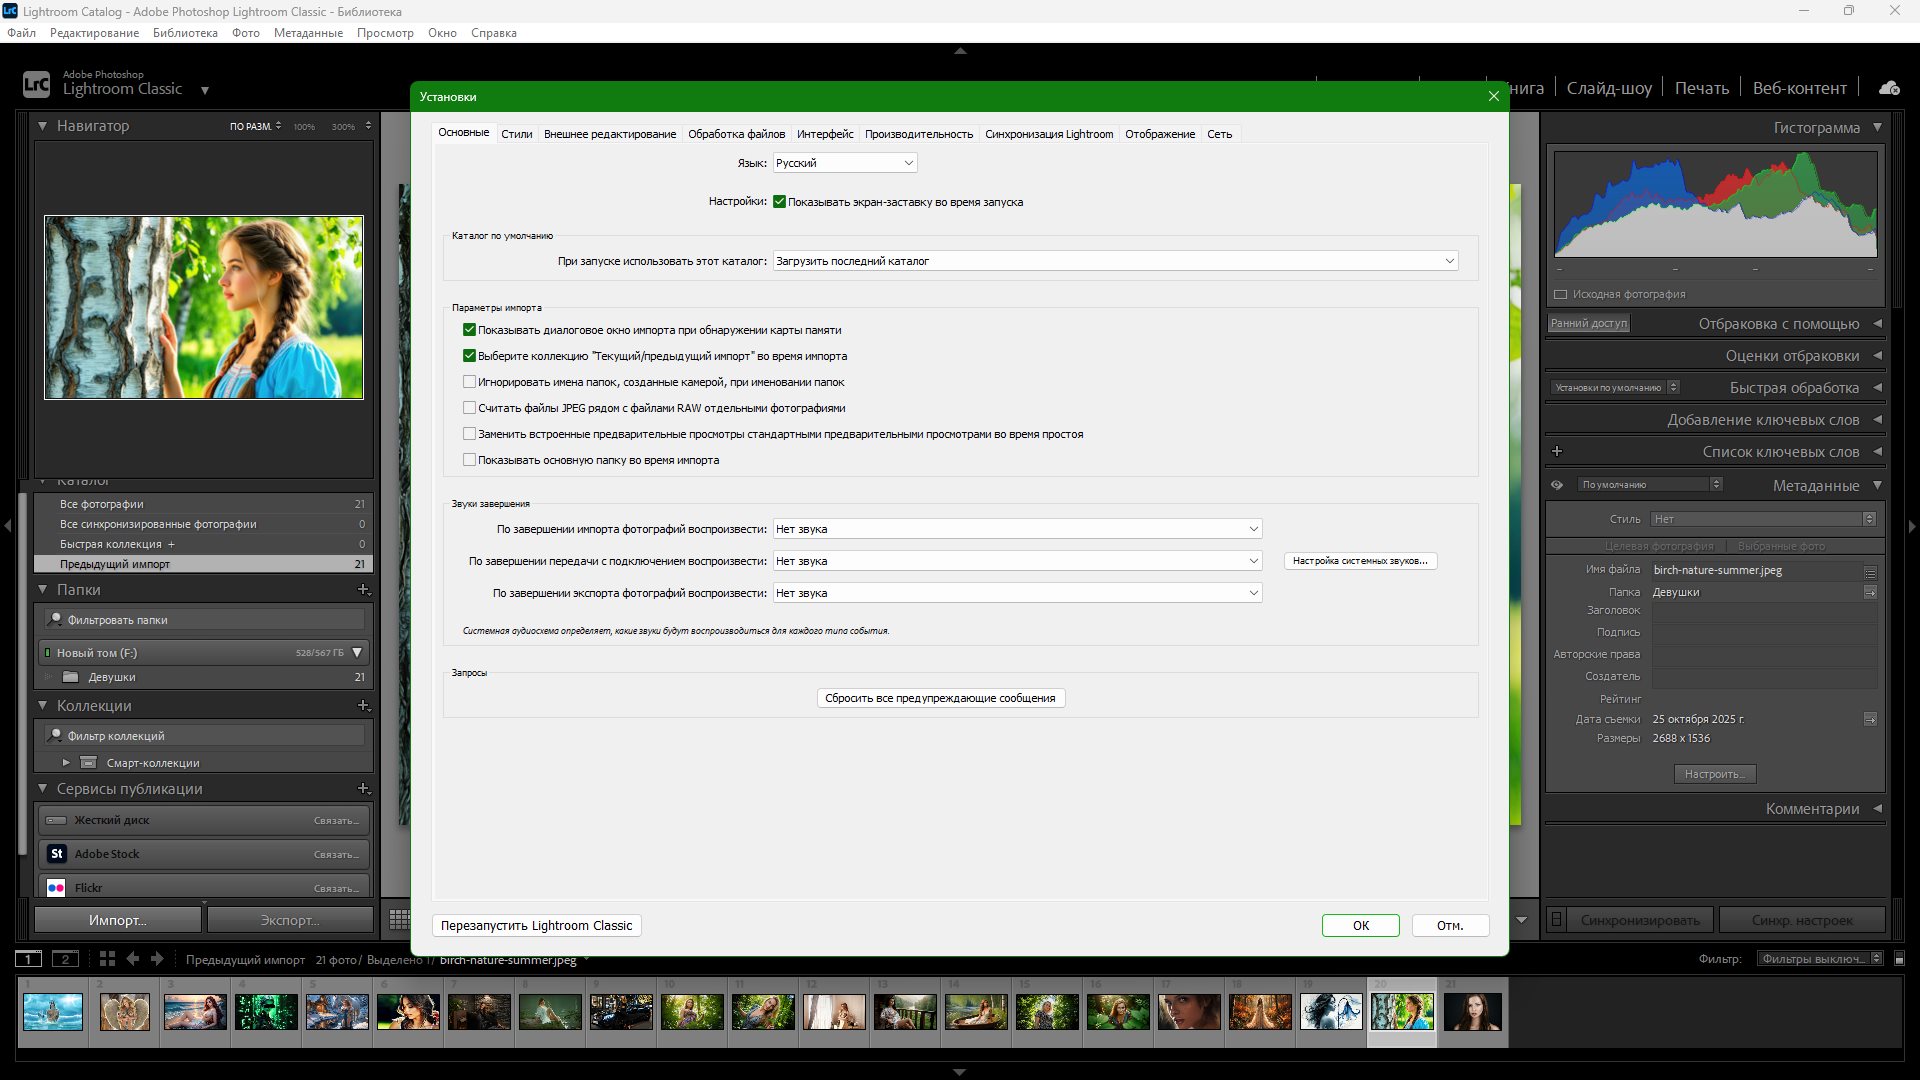Screen dimensions: 1920x1080
Task: Switch to the Производительность tab
Action: [x=918, y=134]
